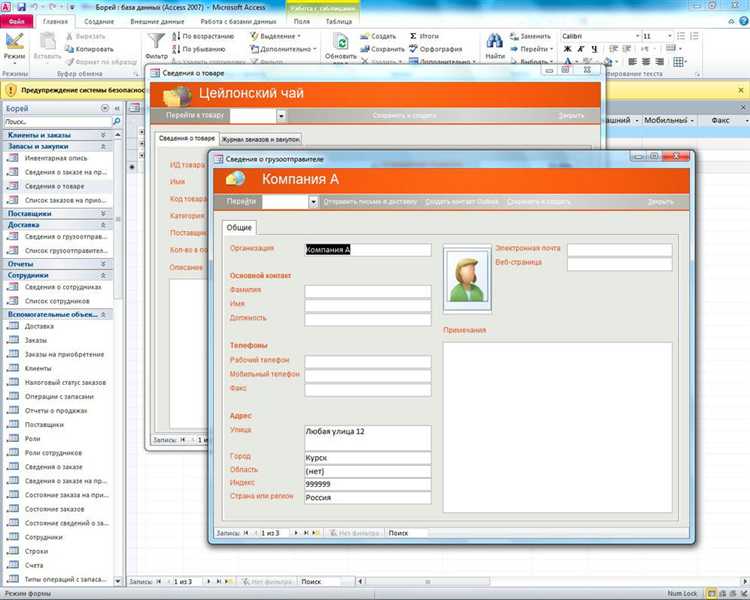Viewport: 750px width, 600px height.
Task: Click the navigation pane search magnifier
Action: point(116,122)
